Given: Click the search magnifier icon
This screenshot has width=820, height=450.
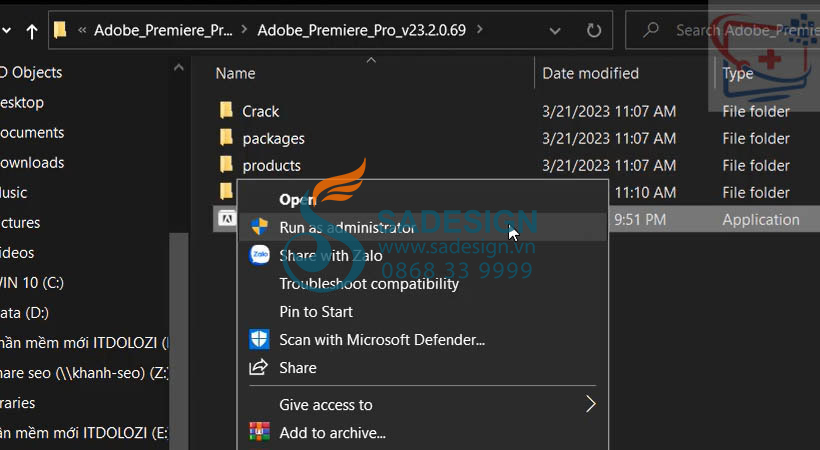Looking at the screenshot, I should tap(651, 30).
